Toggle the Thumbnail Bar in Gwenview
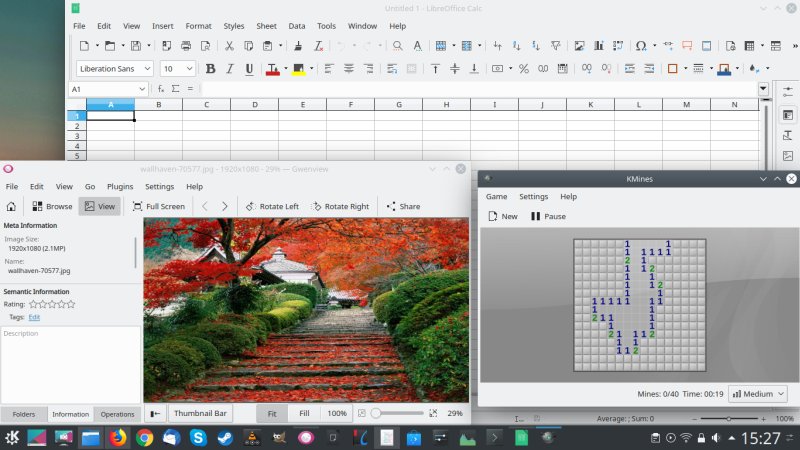This screenshot has height=450, width=800. pyautogui.click(x=201, y=413)
